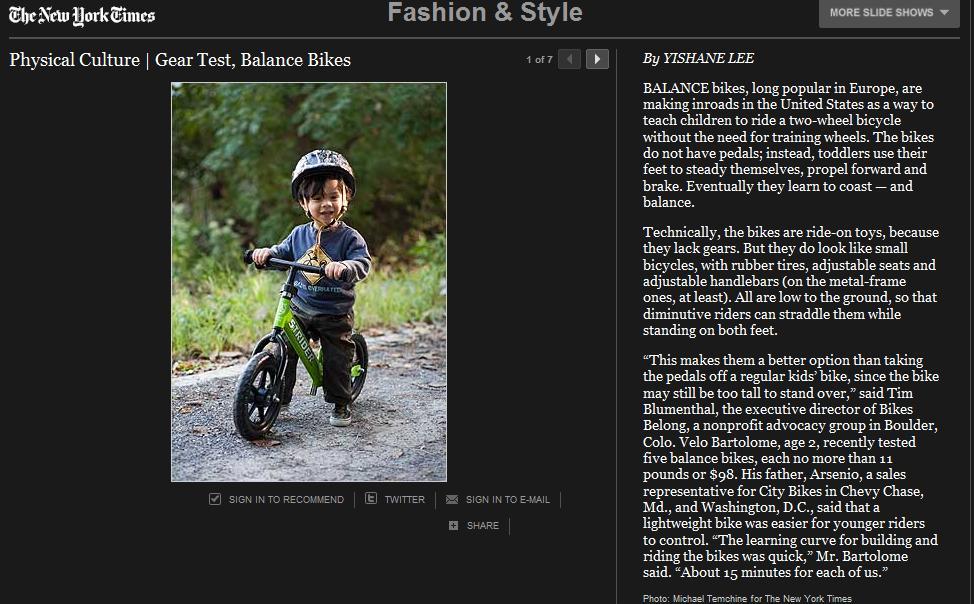974x604 pixels.
Task: Click the balance bike toddler photo
Action: pyautogui.click(x=309, y=281)
